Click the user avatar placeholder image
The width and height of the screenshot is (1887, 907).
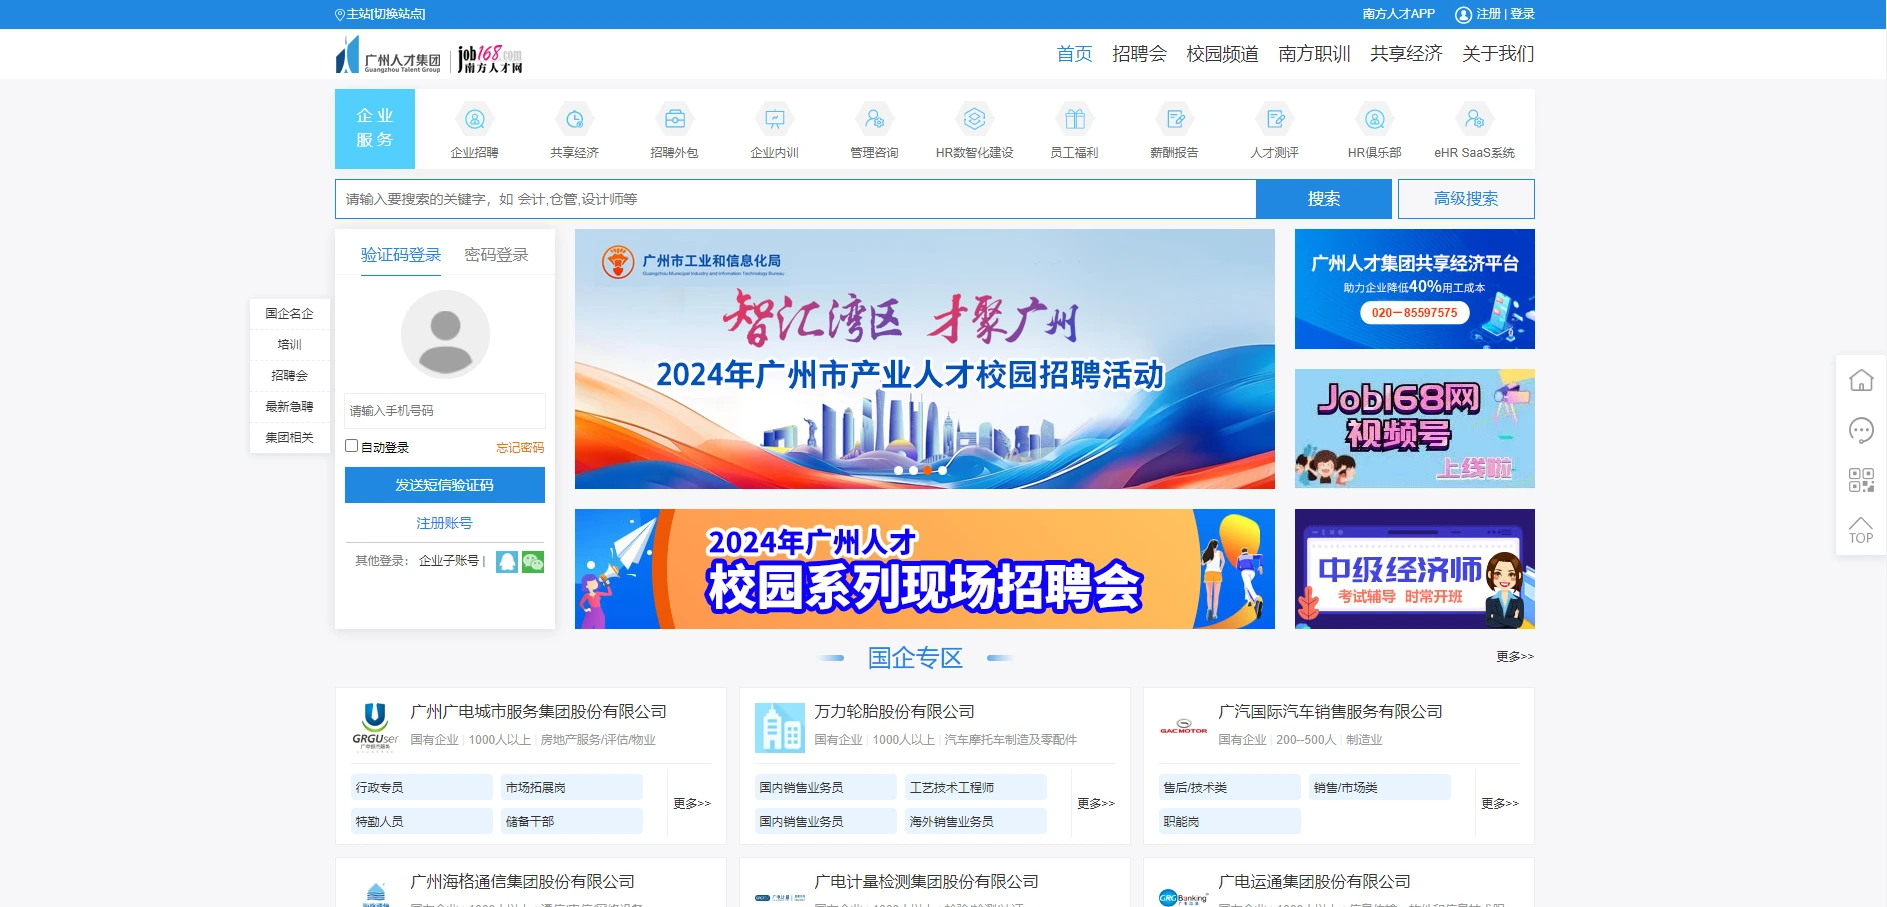[445, 334]
